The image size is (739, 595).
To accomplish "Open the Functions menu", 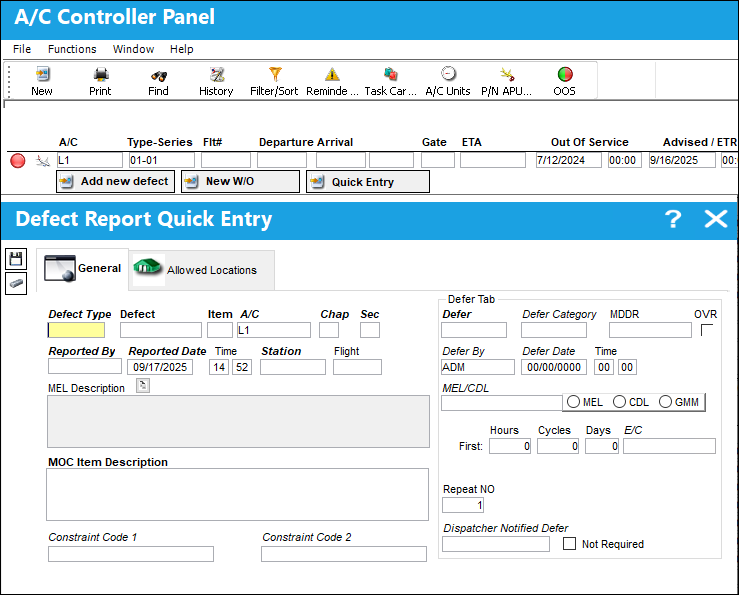I will pyautogui.click(x=72, y=49).
